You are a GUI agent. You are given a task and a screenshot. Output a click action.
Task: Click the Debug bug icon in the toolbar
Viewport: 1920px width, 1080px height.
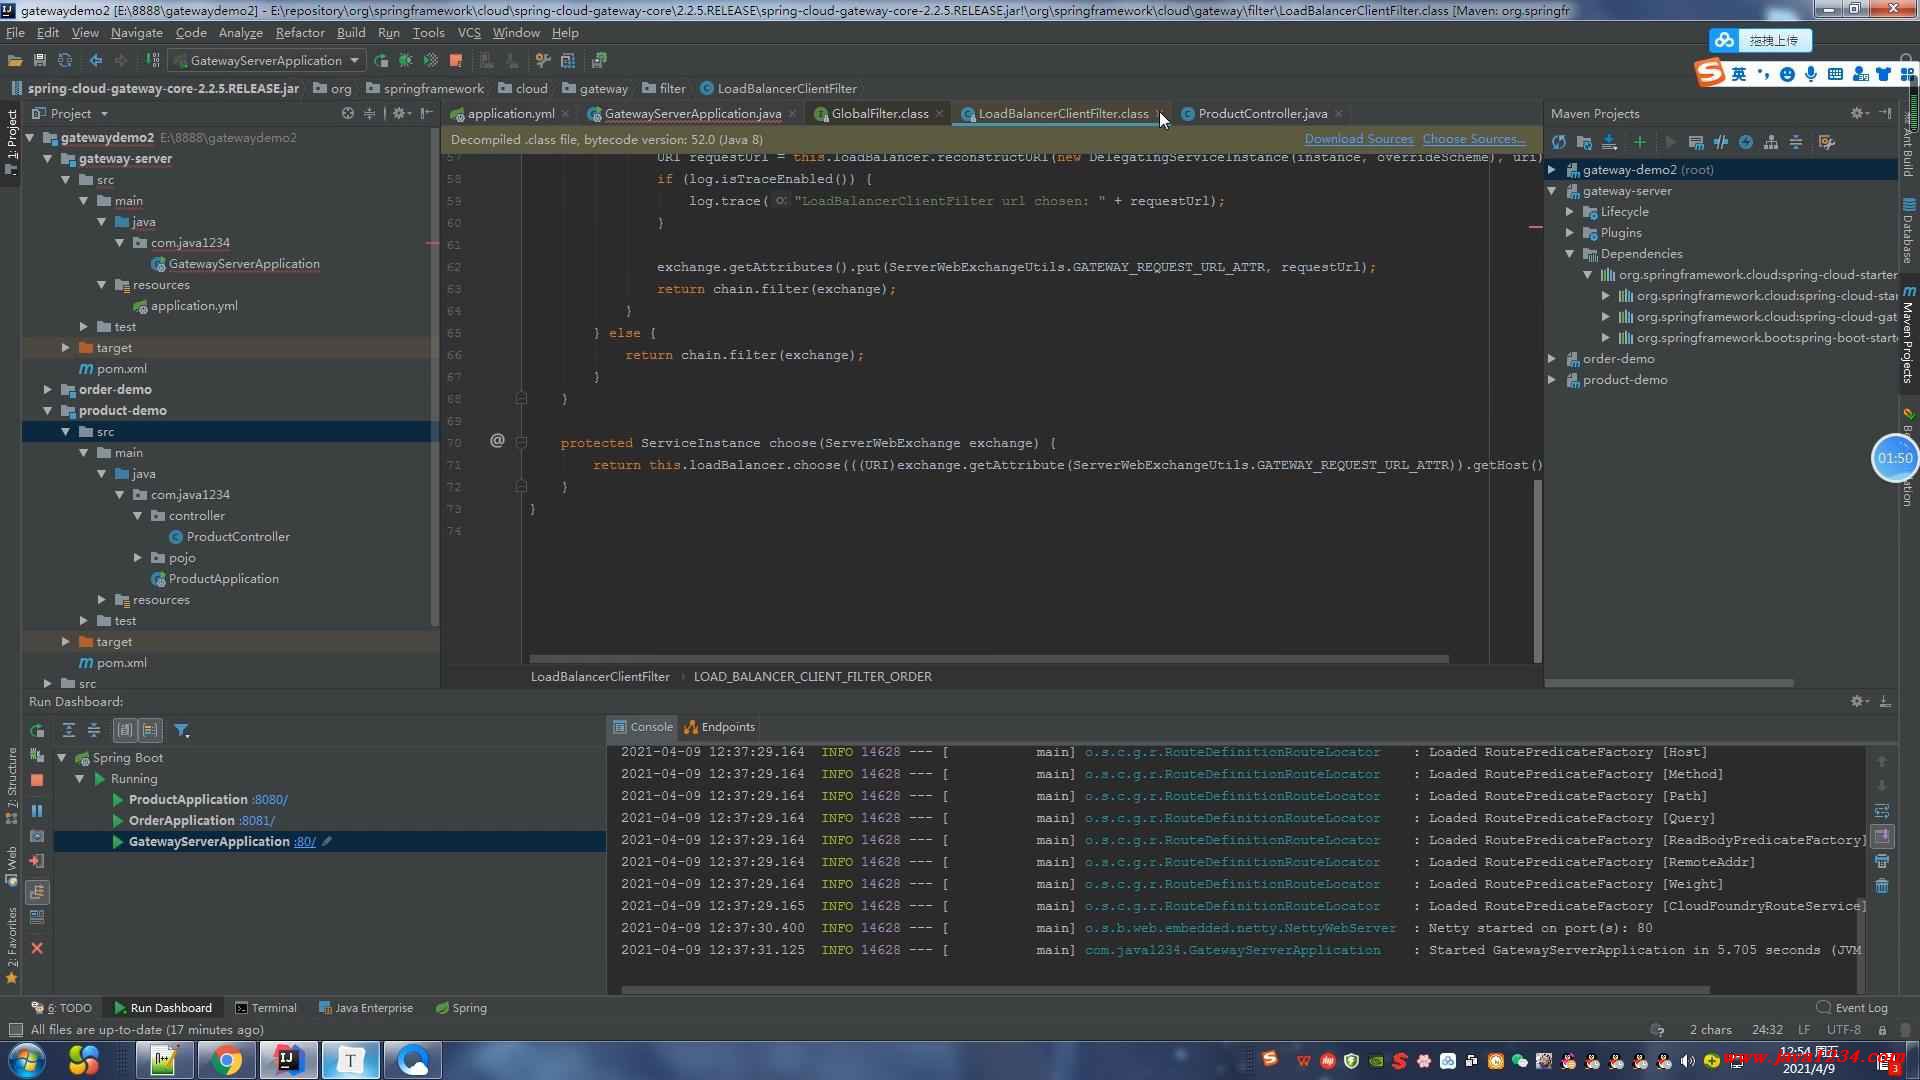point(406,61)
